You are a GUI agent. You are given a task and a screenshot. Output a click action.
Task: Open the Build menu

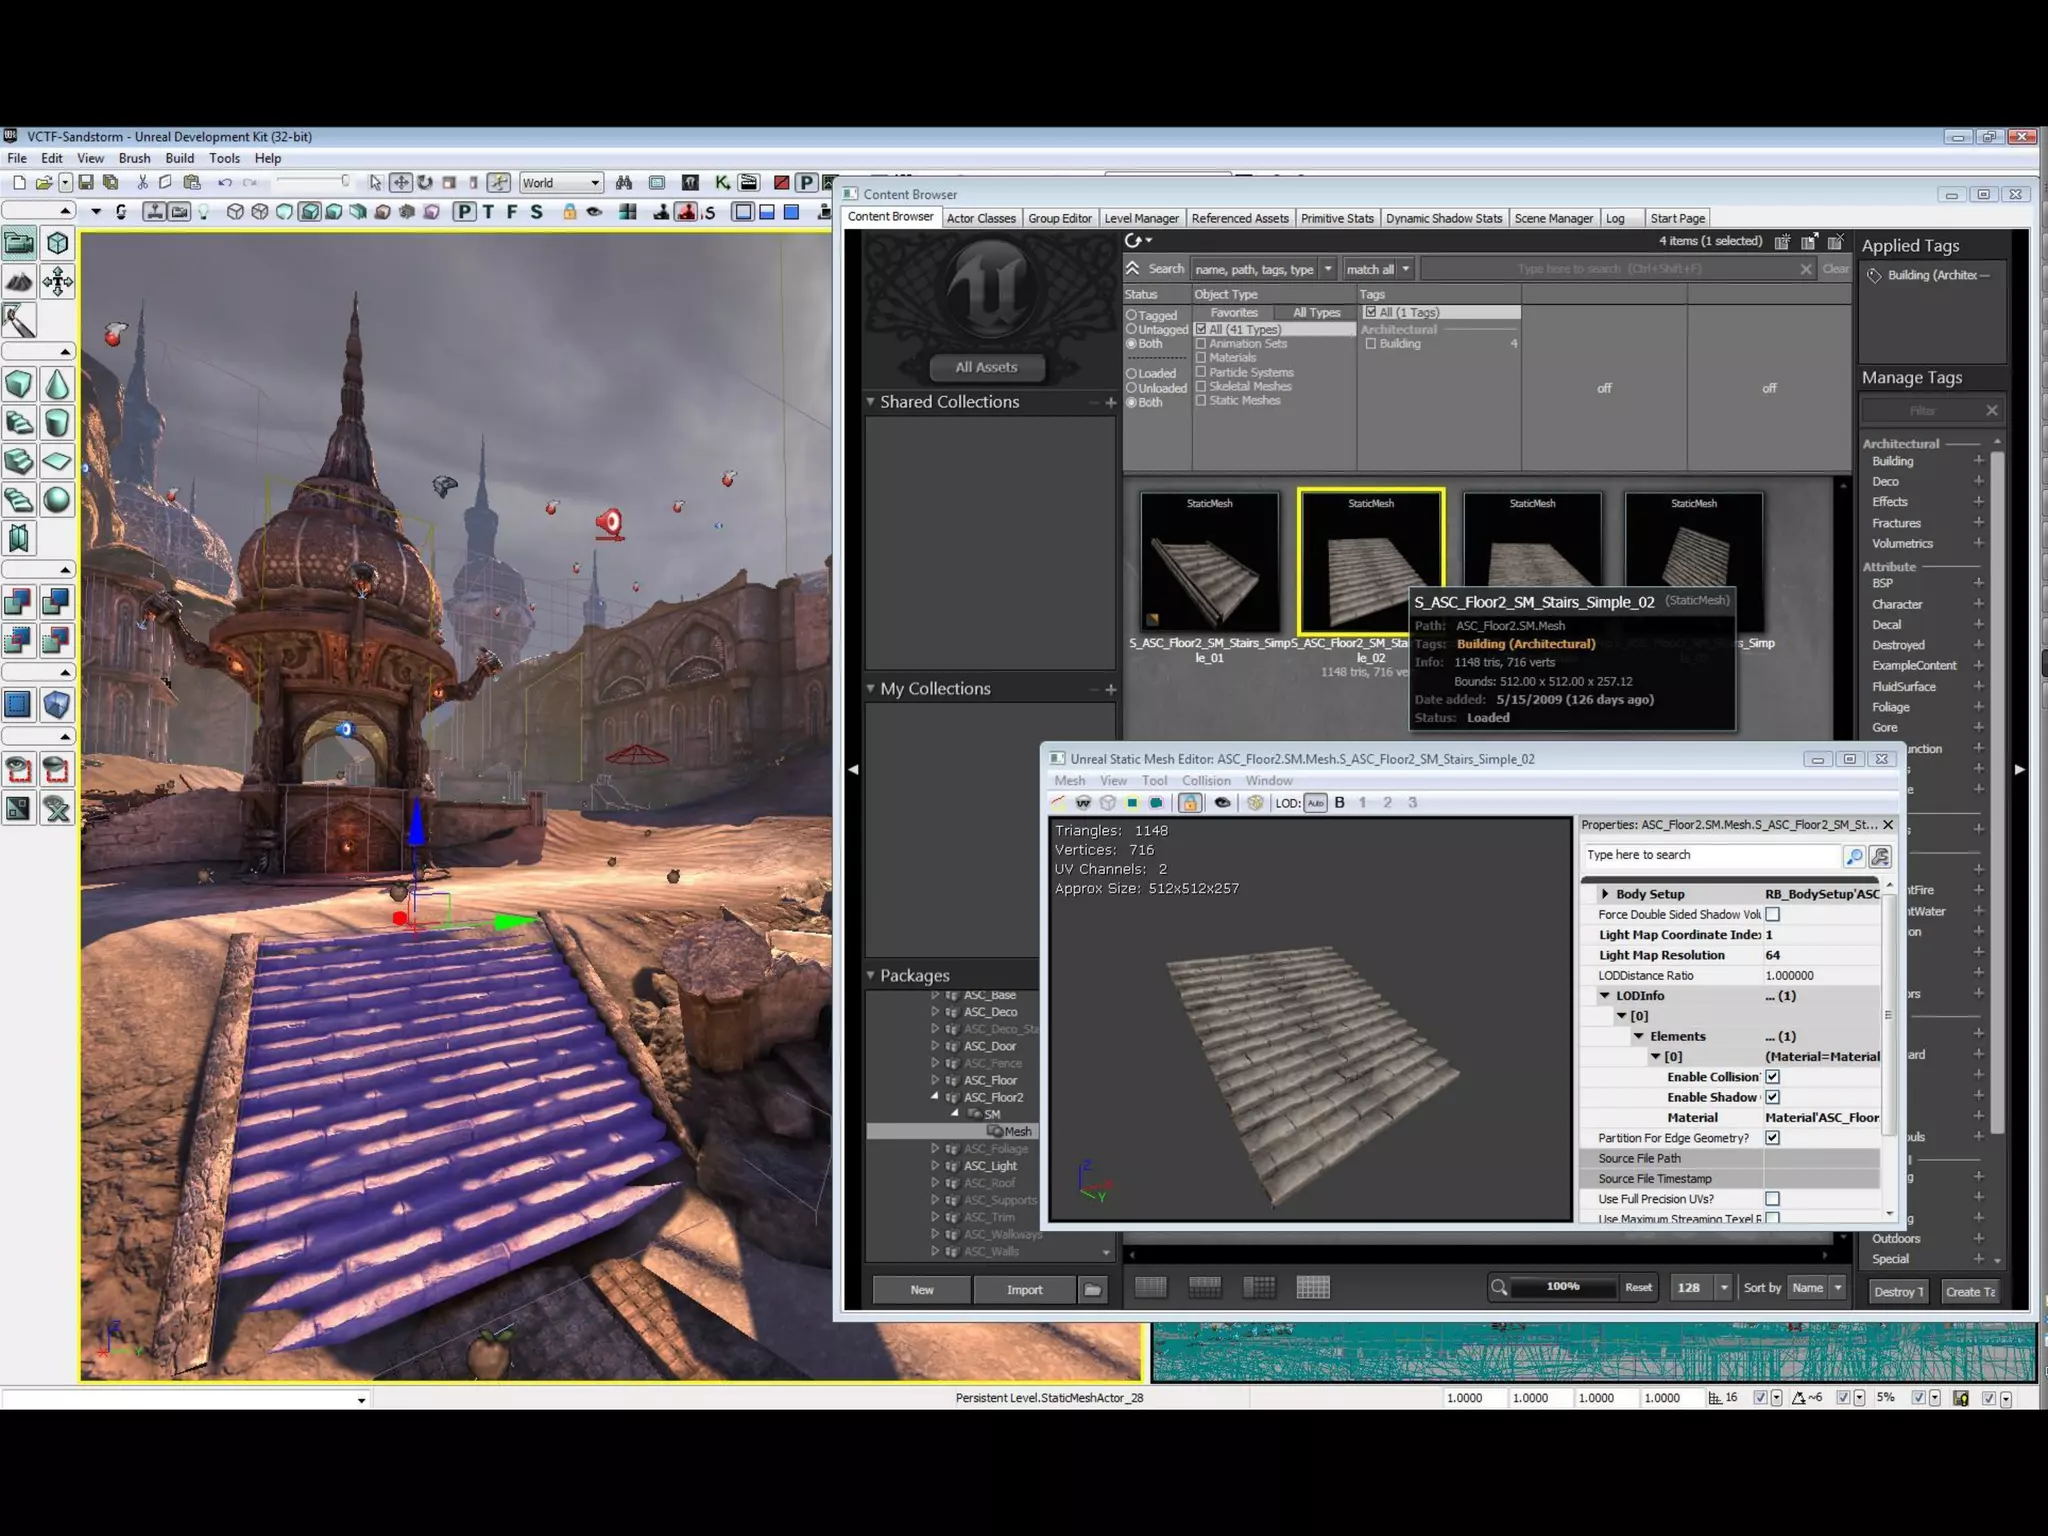click(179, 158)
